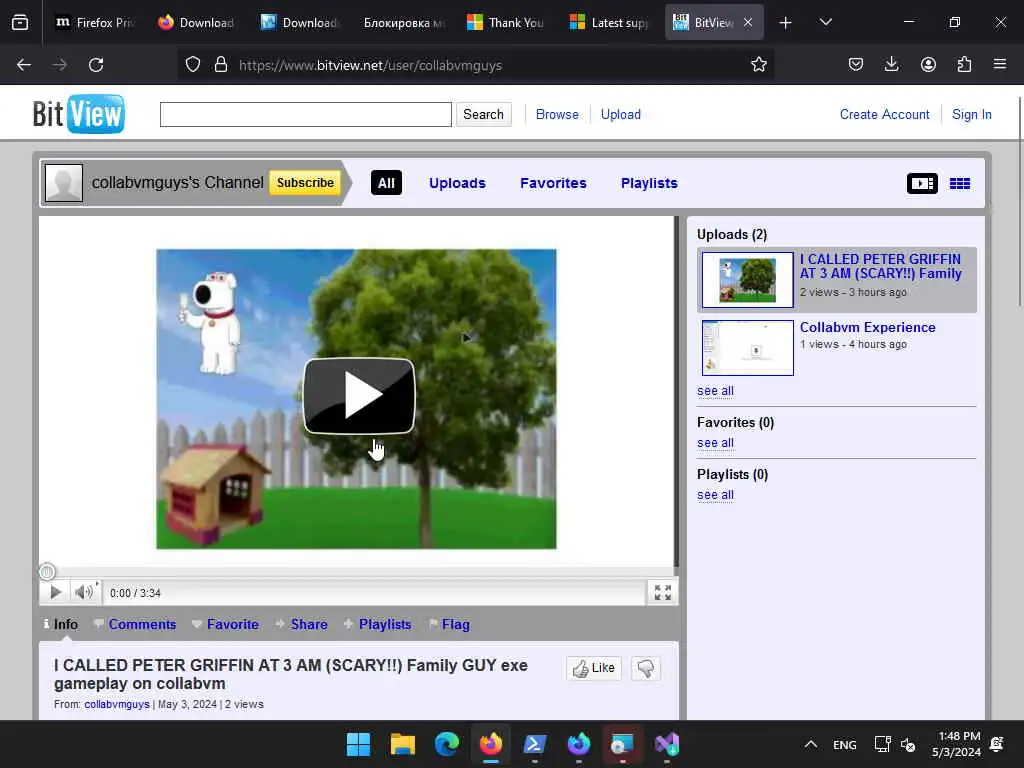Like the video with the Like button
Screen dimensions: 1024x768
point(594,668)
